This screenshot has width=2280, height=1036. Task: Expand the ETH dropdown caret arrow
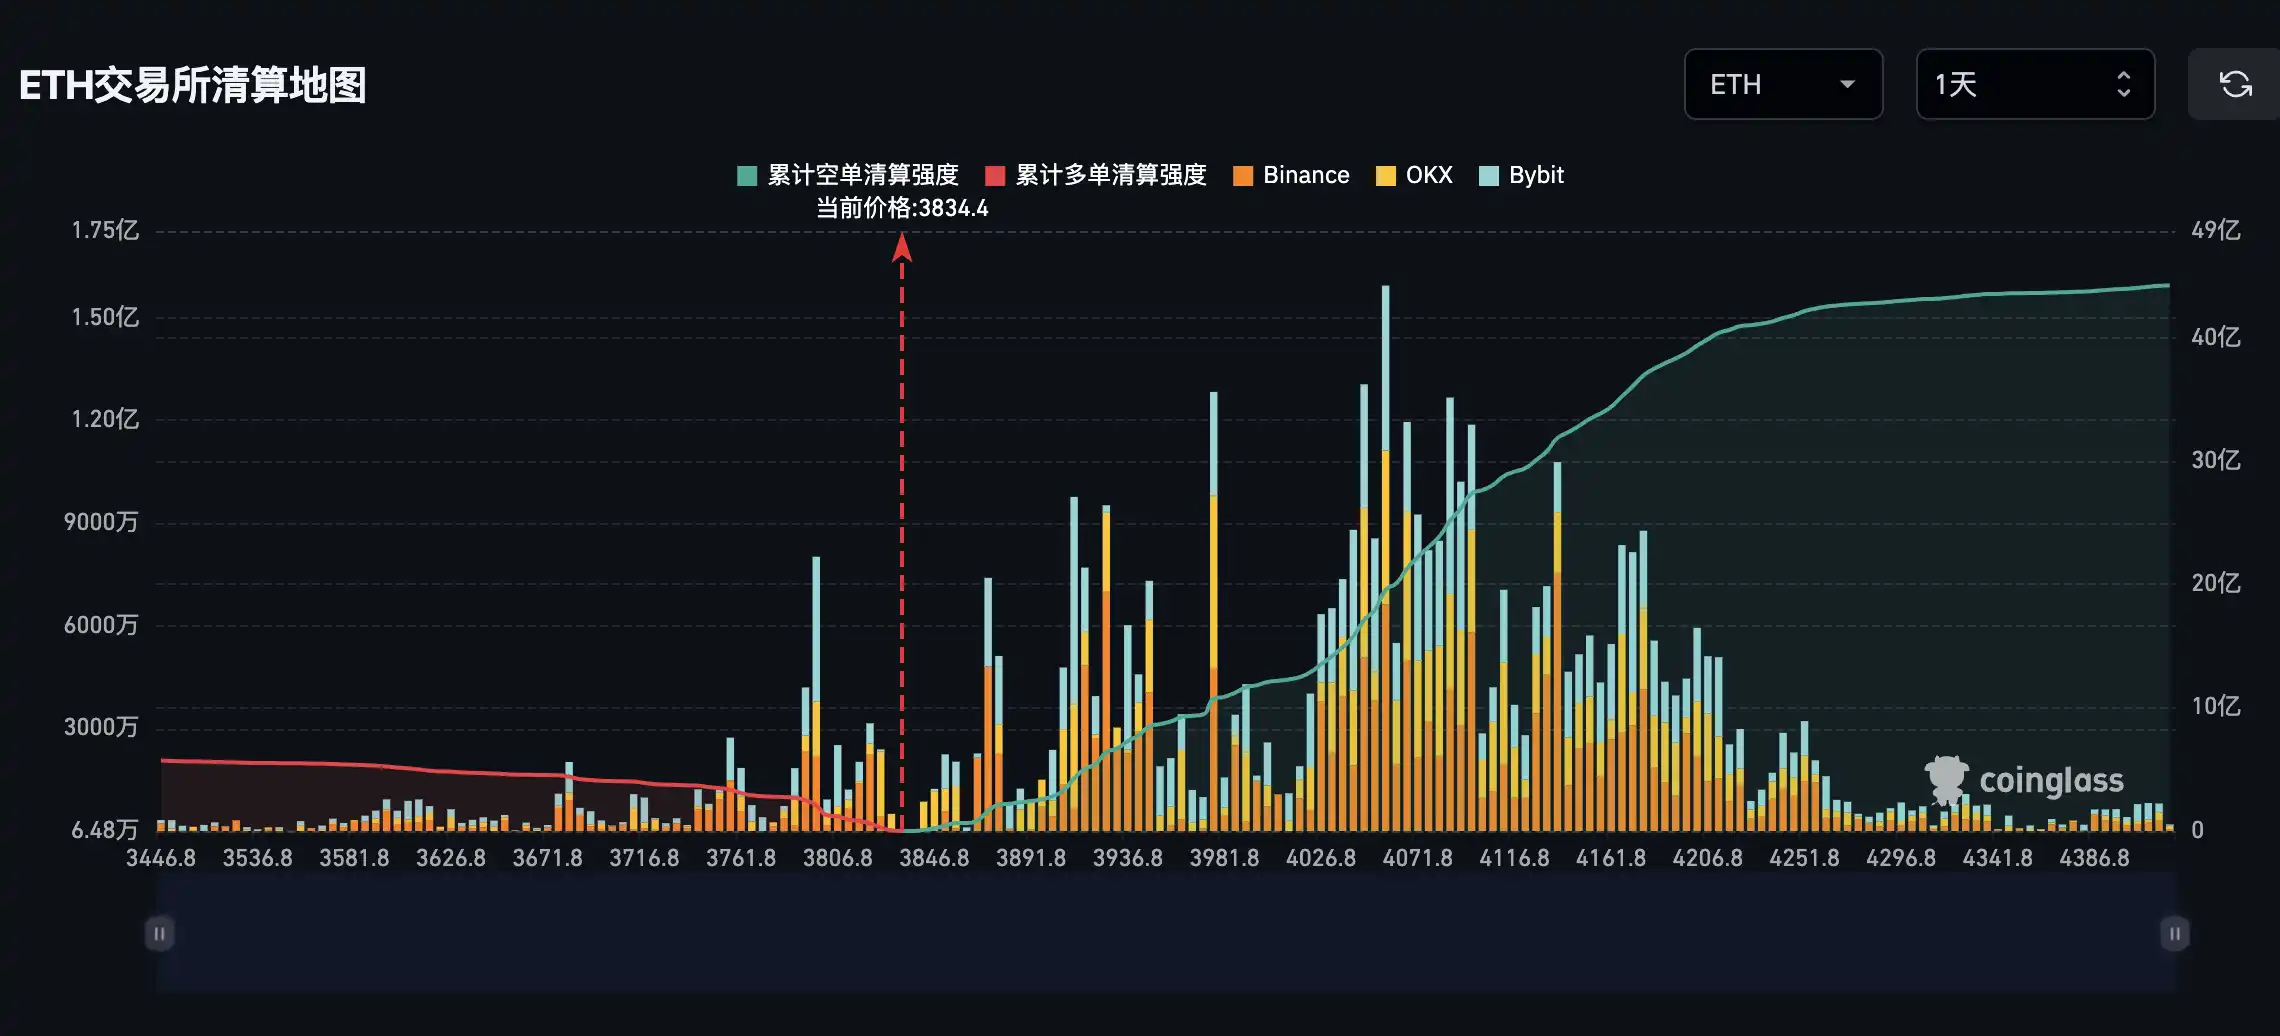[x=1847, y=84]
